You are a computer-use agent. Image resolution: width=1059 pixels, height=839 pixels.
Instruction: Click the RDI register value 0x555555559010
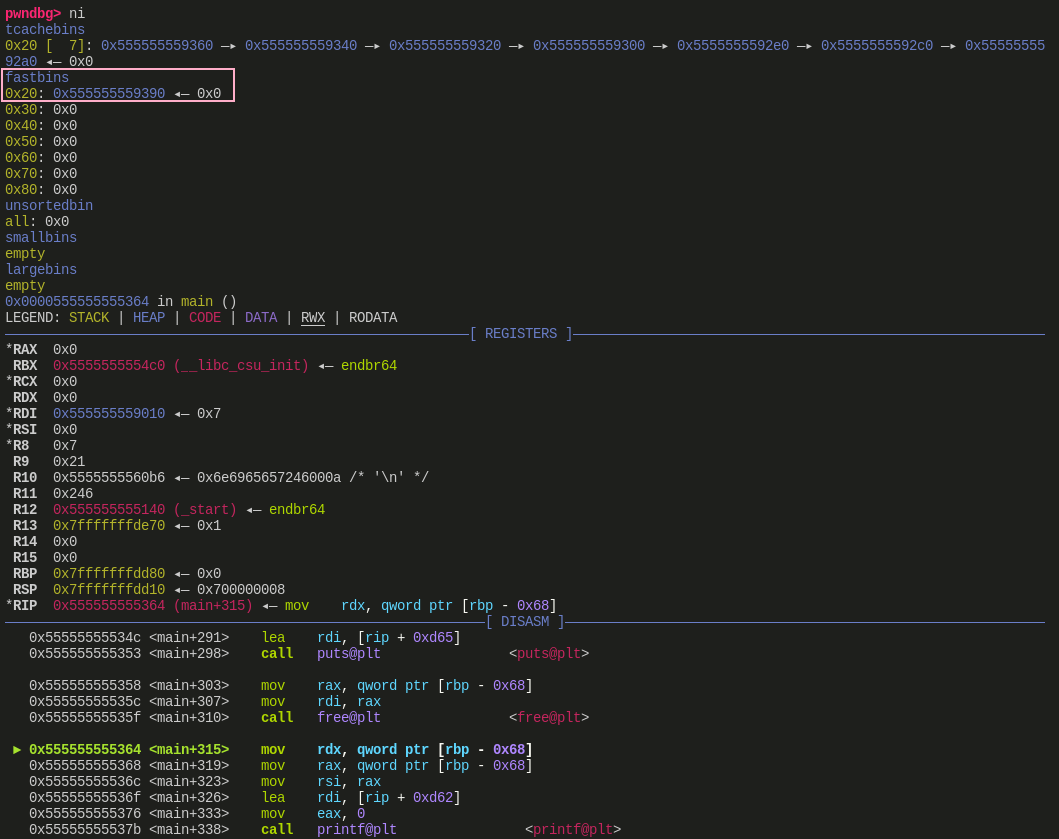[x=109, y=414]
